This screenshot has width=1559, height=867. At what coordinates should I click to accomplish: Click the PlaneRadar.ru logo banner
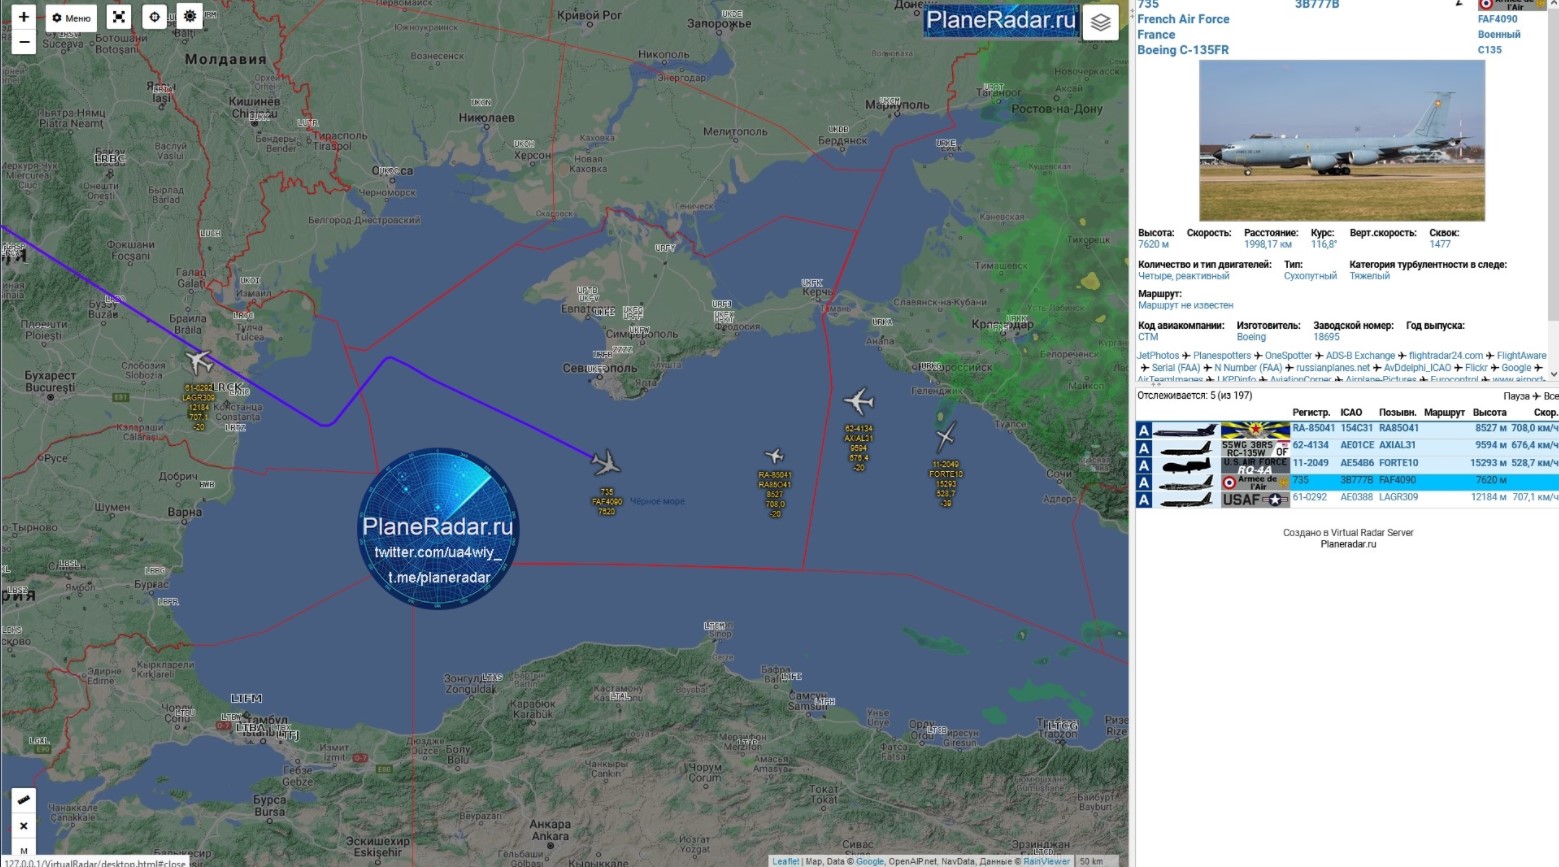point(1001,20)
